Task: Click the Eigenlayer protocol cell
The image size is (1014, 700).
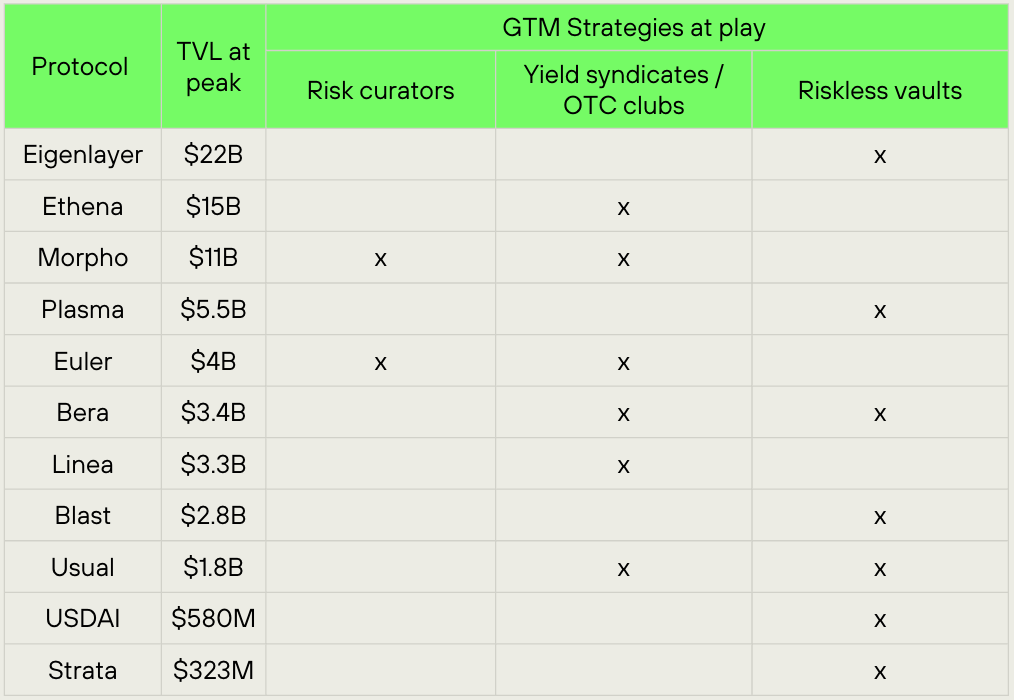Action: [83, 155]
